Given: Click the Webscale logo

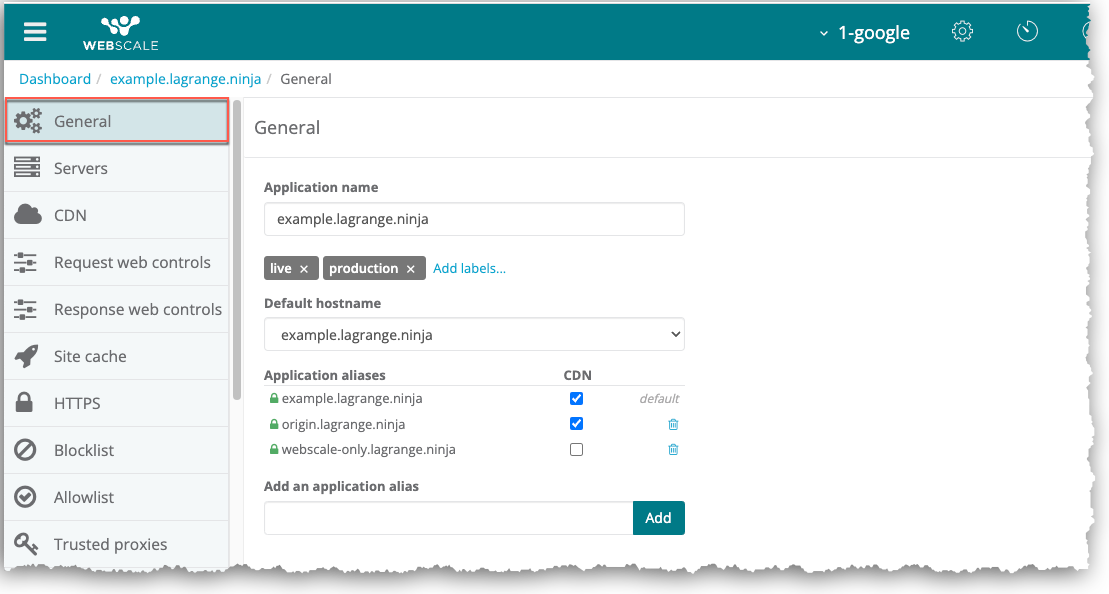Looking at the screenshot, I should pos(120,32).
